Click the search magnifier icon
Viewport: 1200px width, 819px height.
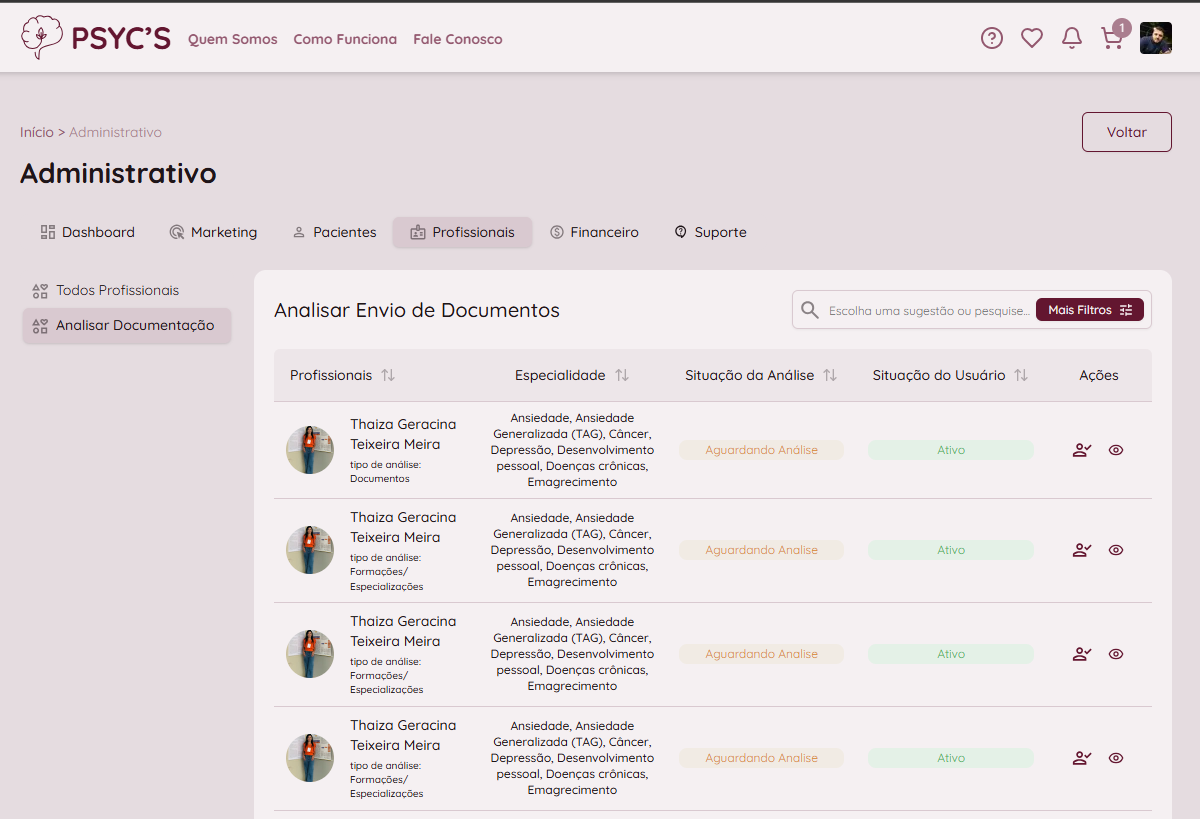click(x=810, y=310)
